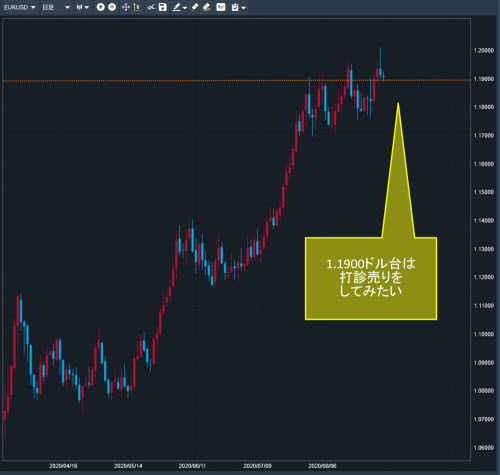Click the 2020/07/09 date axis label

pyautogui.click(x=257, y=466)
